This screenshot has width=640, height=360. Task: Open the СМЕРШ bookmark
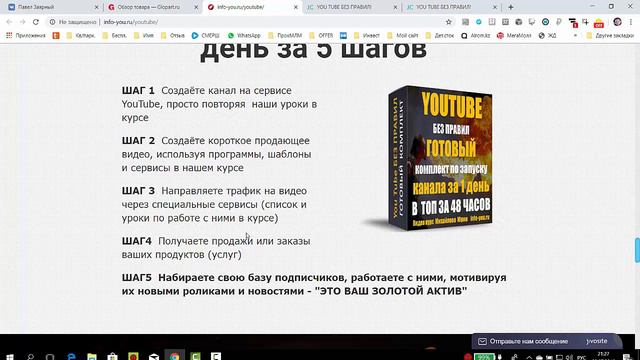(205, 36)
